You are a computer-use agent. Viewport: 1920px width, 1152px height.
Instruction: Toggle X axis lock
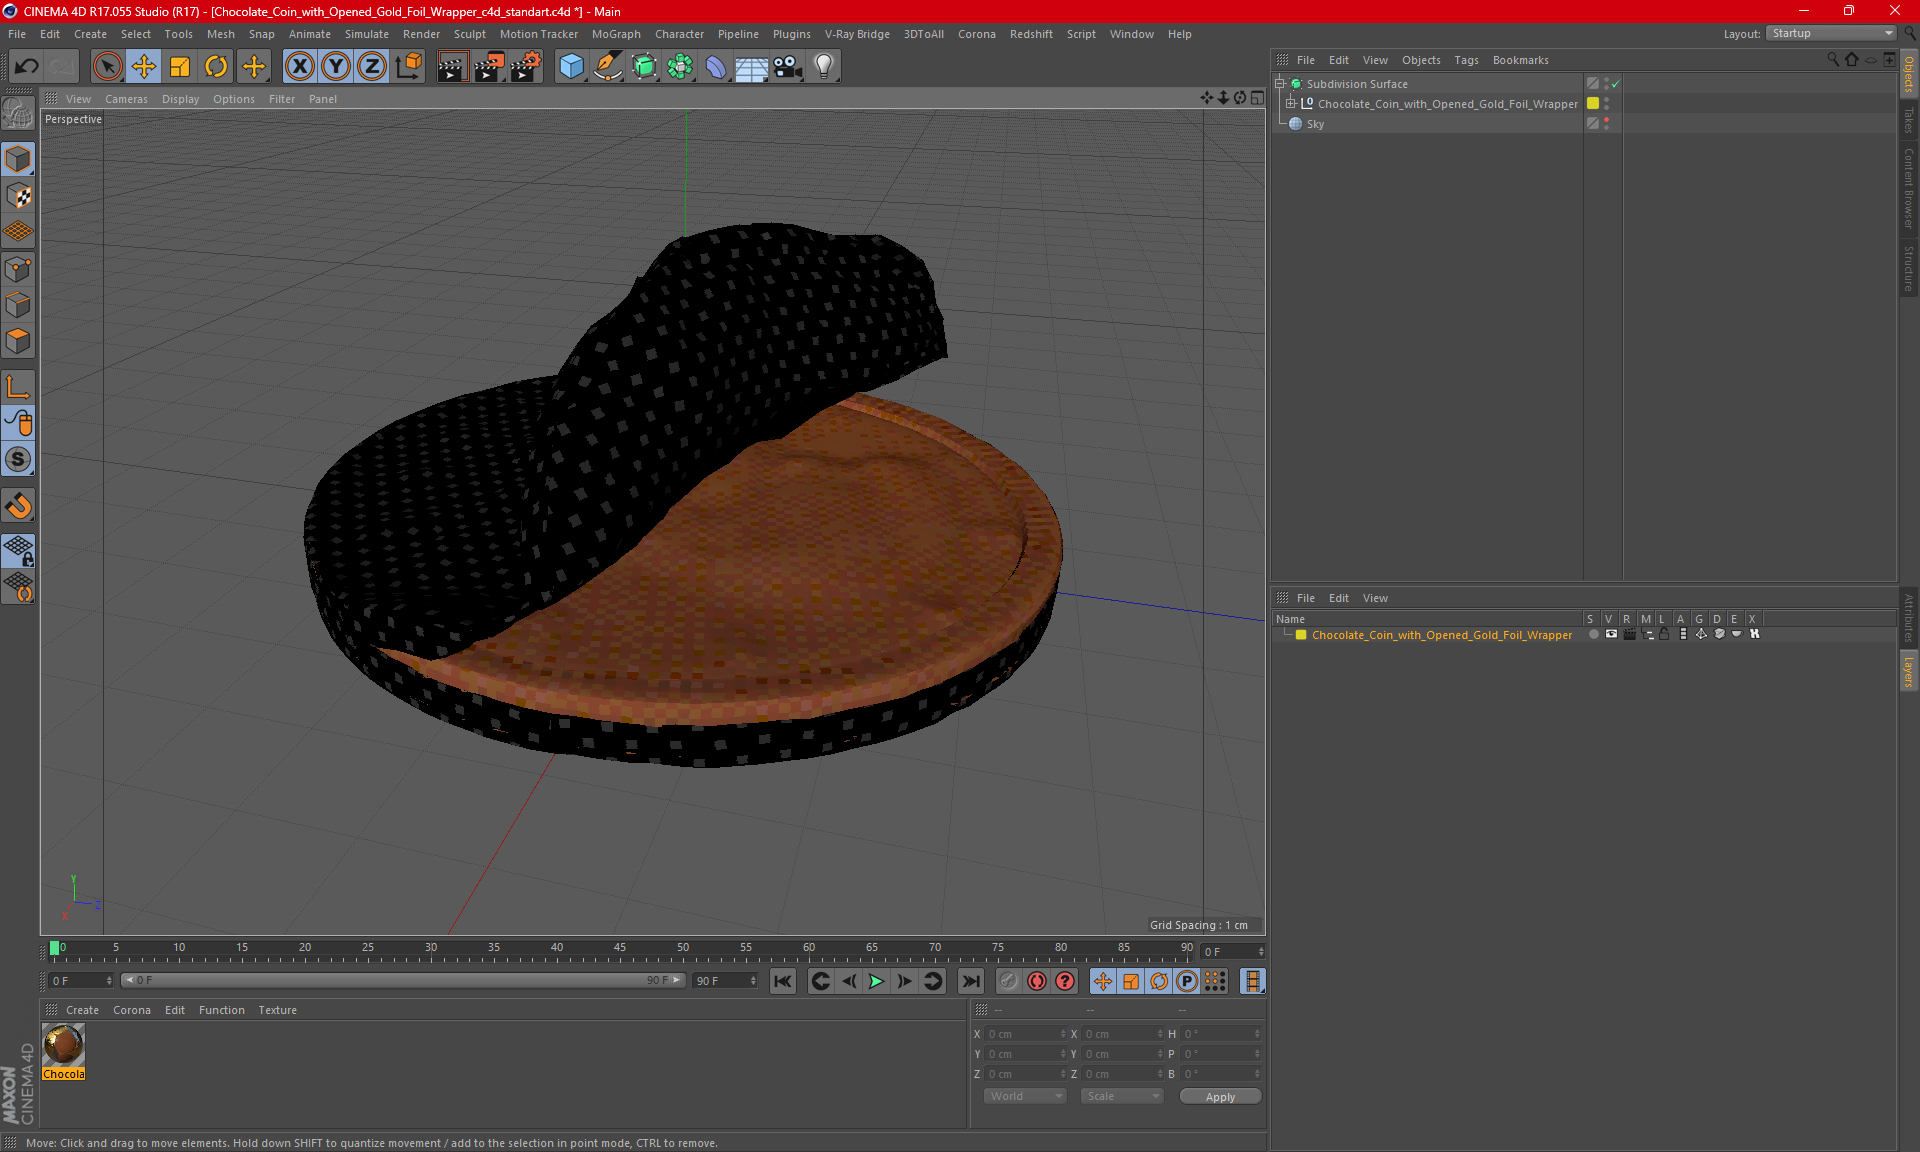(x=299, y=66)
